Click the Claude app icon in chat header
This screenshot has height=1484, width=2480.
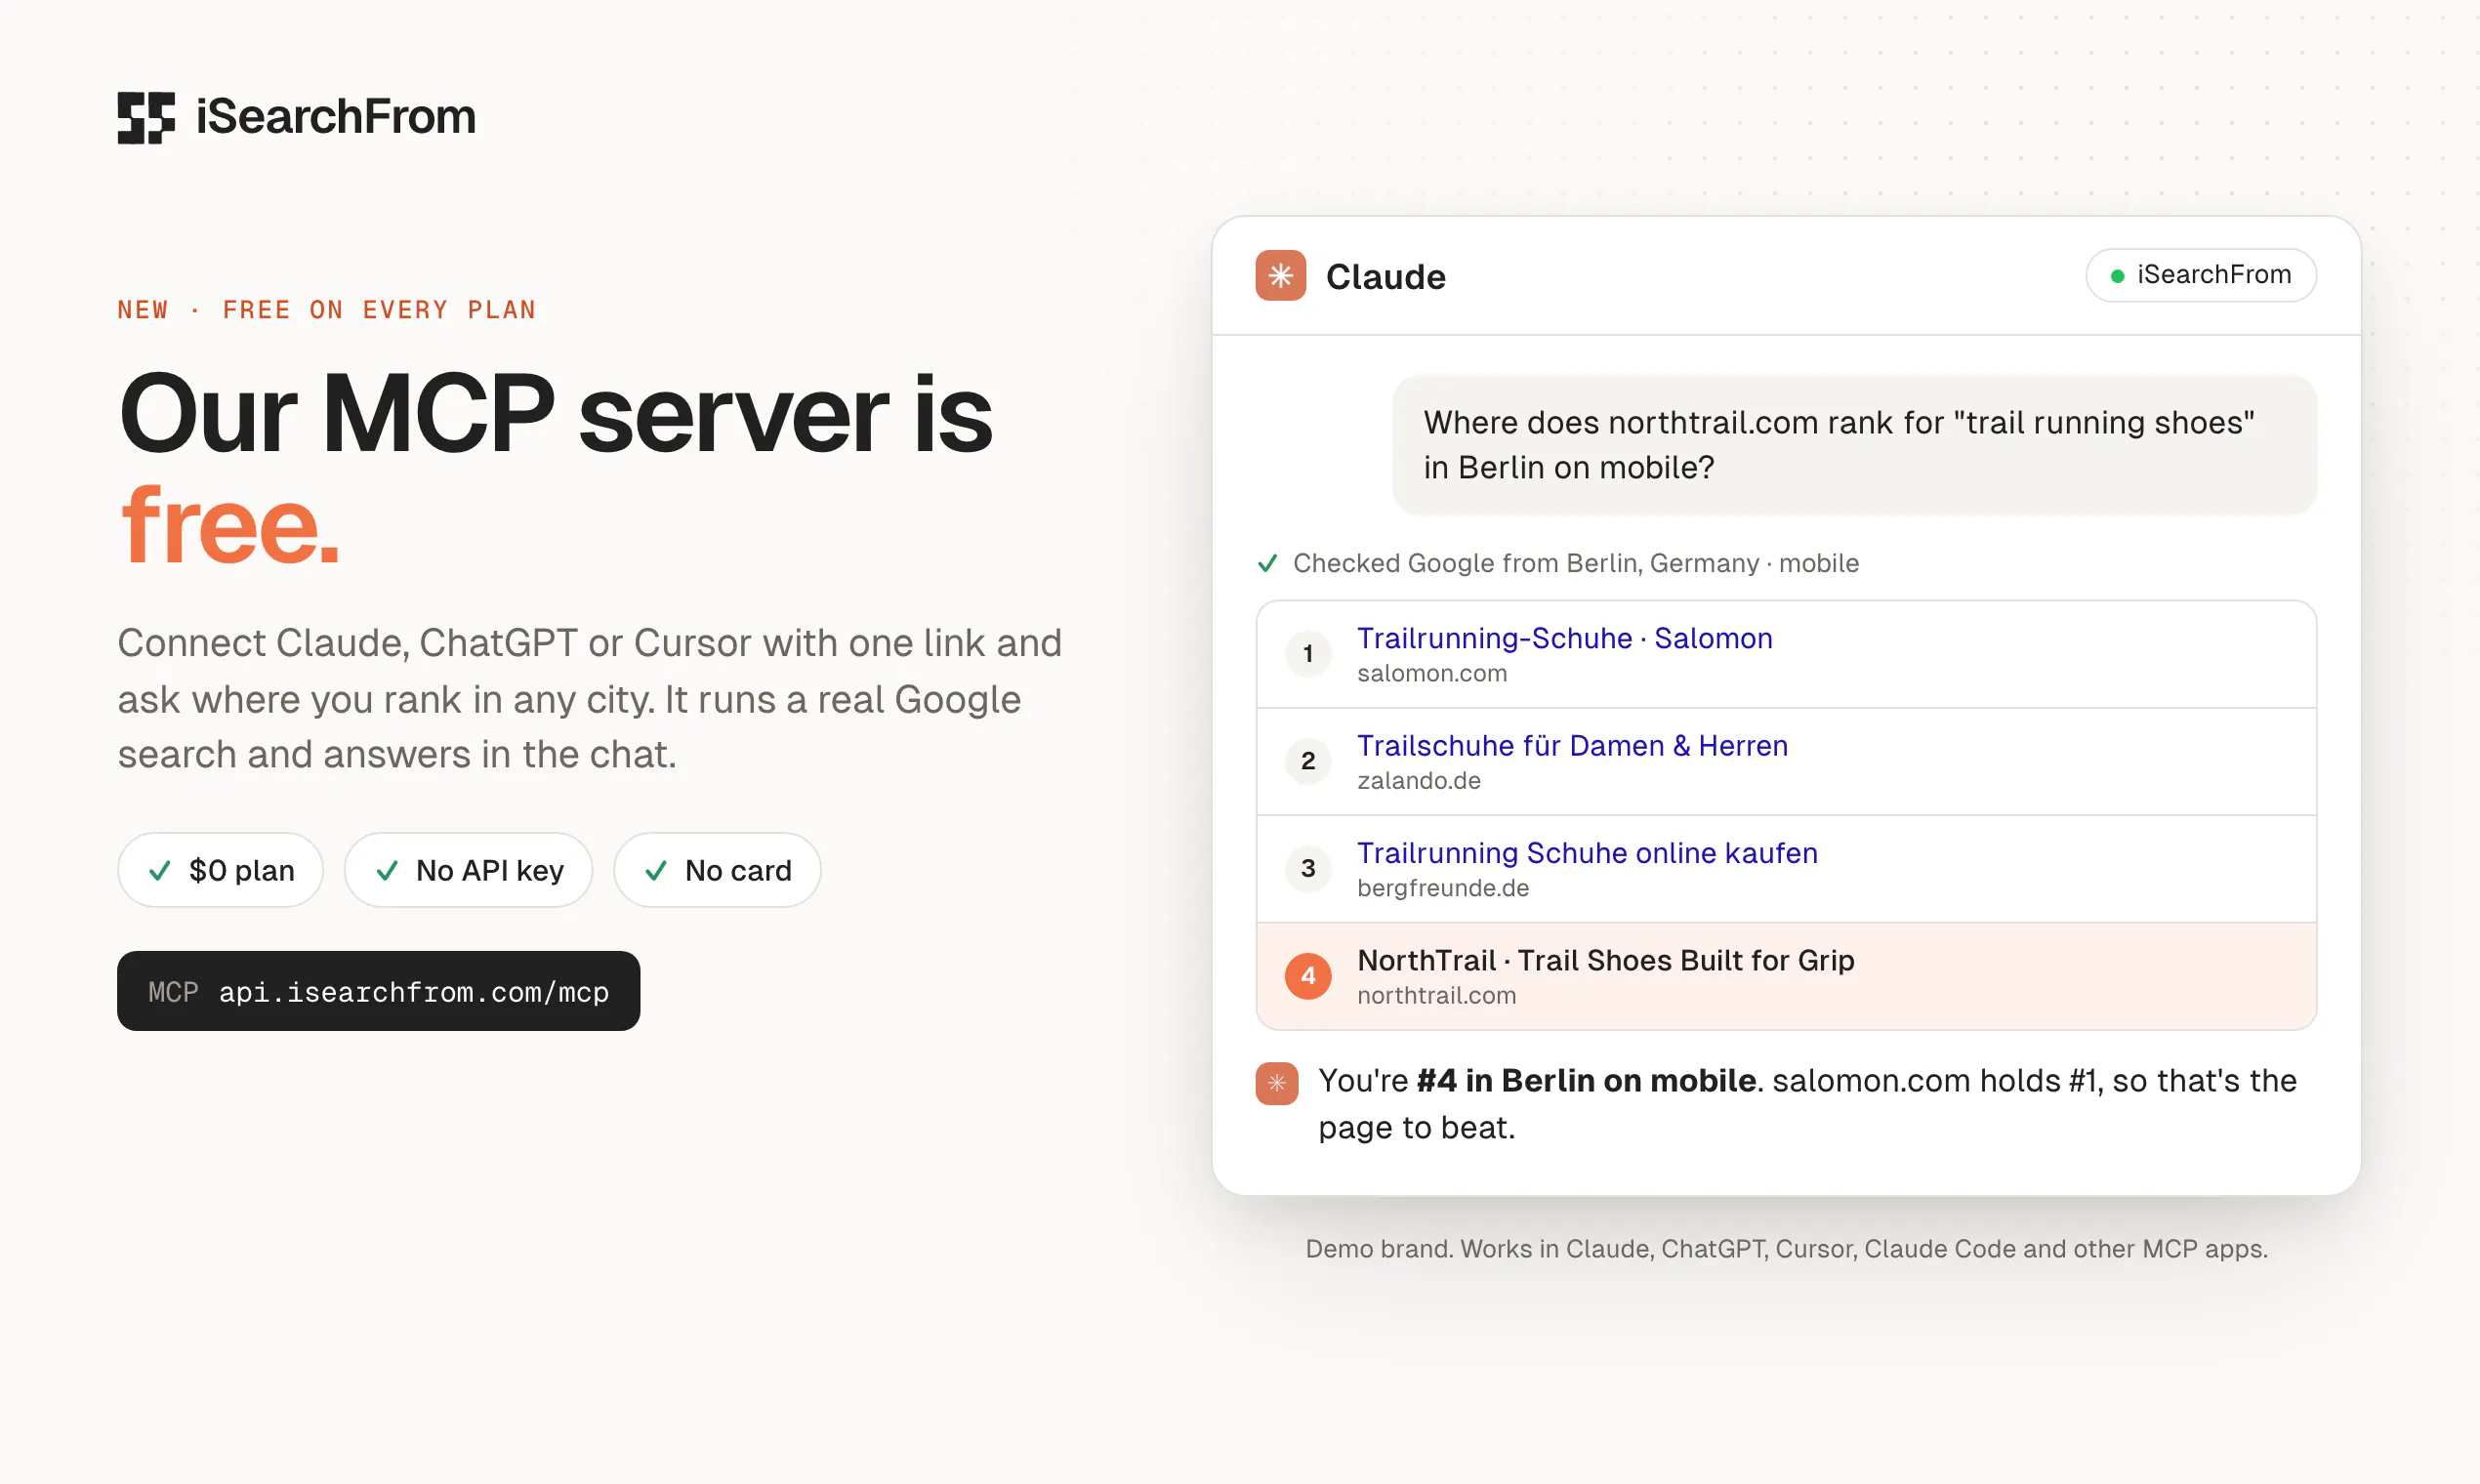tap(1281, 275)
